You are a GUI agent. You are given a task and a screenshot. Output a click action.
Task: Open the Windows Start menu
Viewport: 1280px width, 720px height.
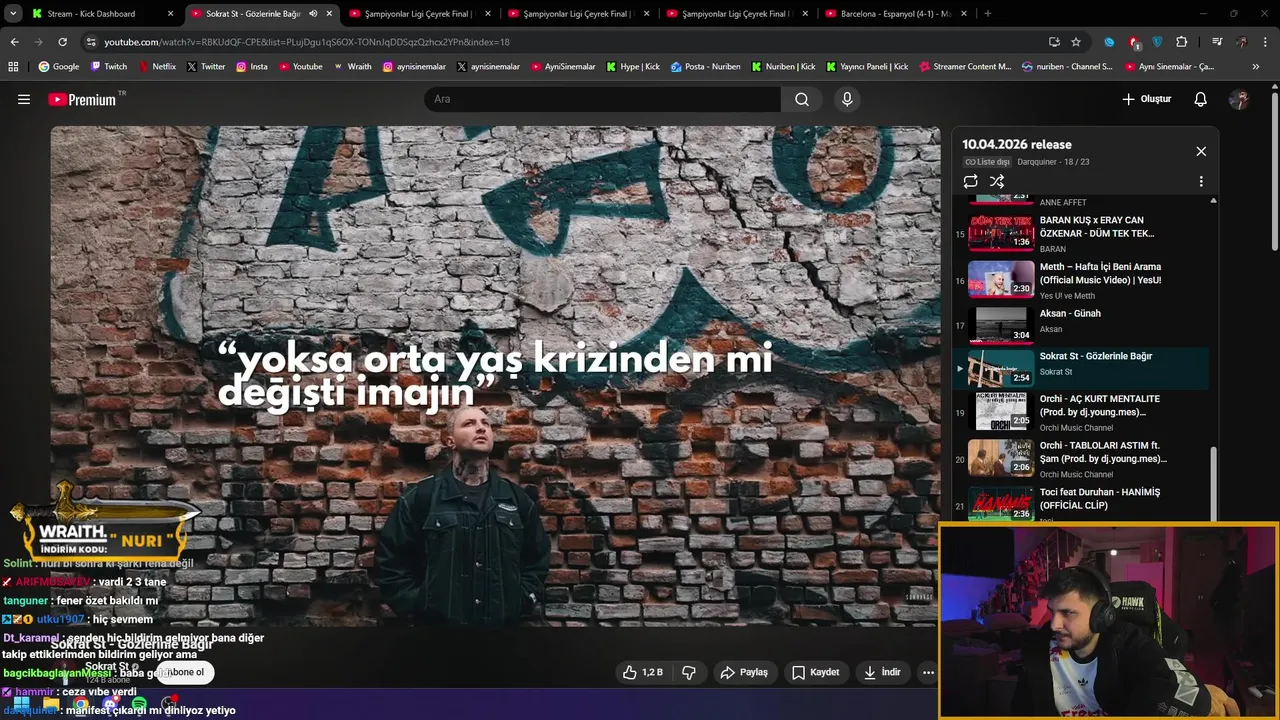[21, 704]
